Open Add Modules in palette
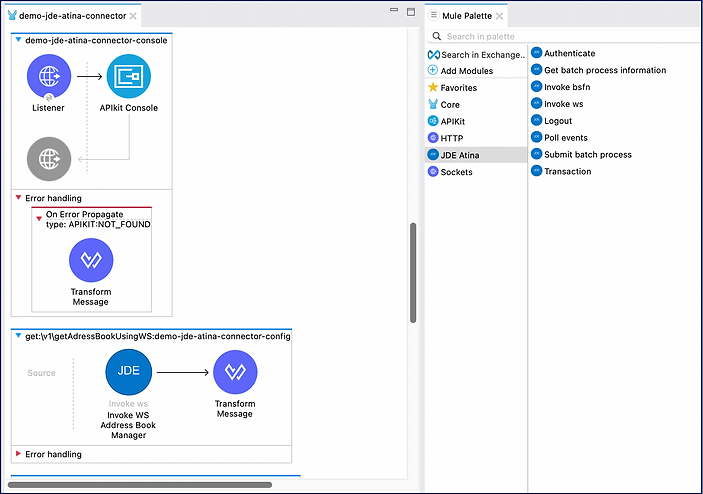Image resolution: width=703 pixels, height=494 pixels. click(467, 71)
